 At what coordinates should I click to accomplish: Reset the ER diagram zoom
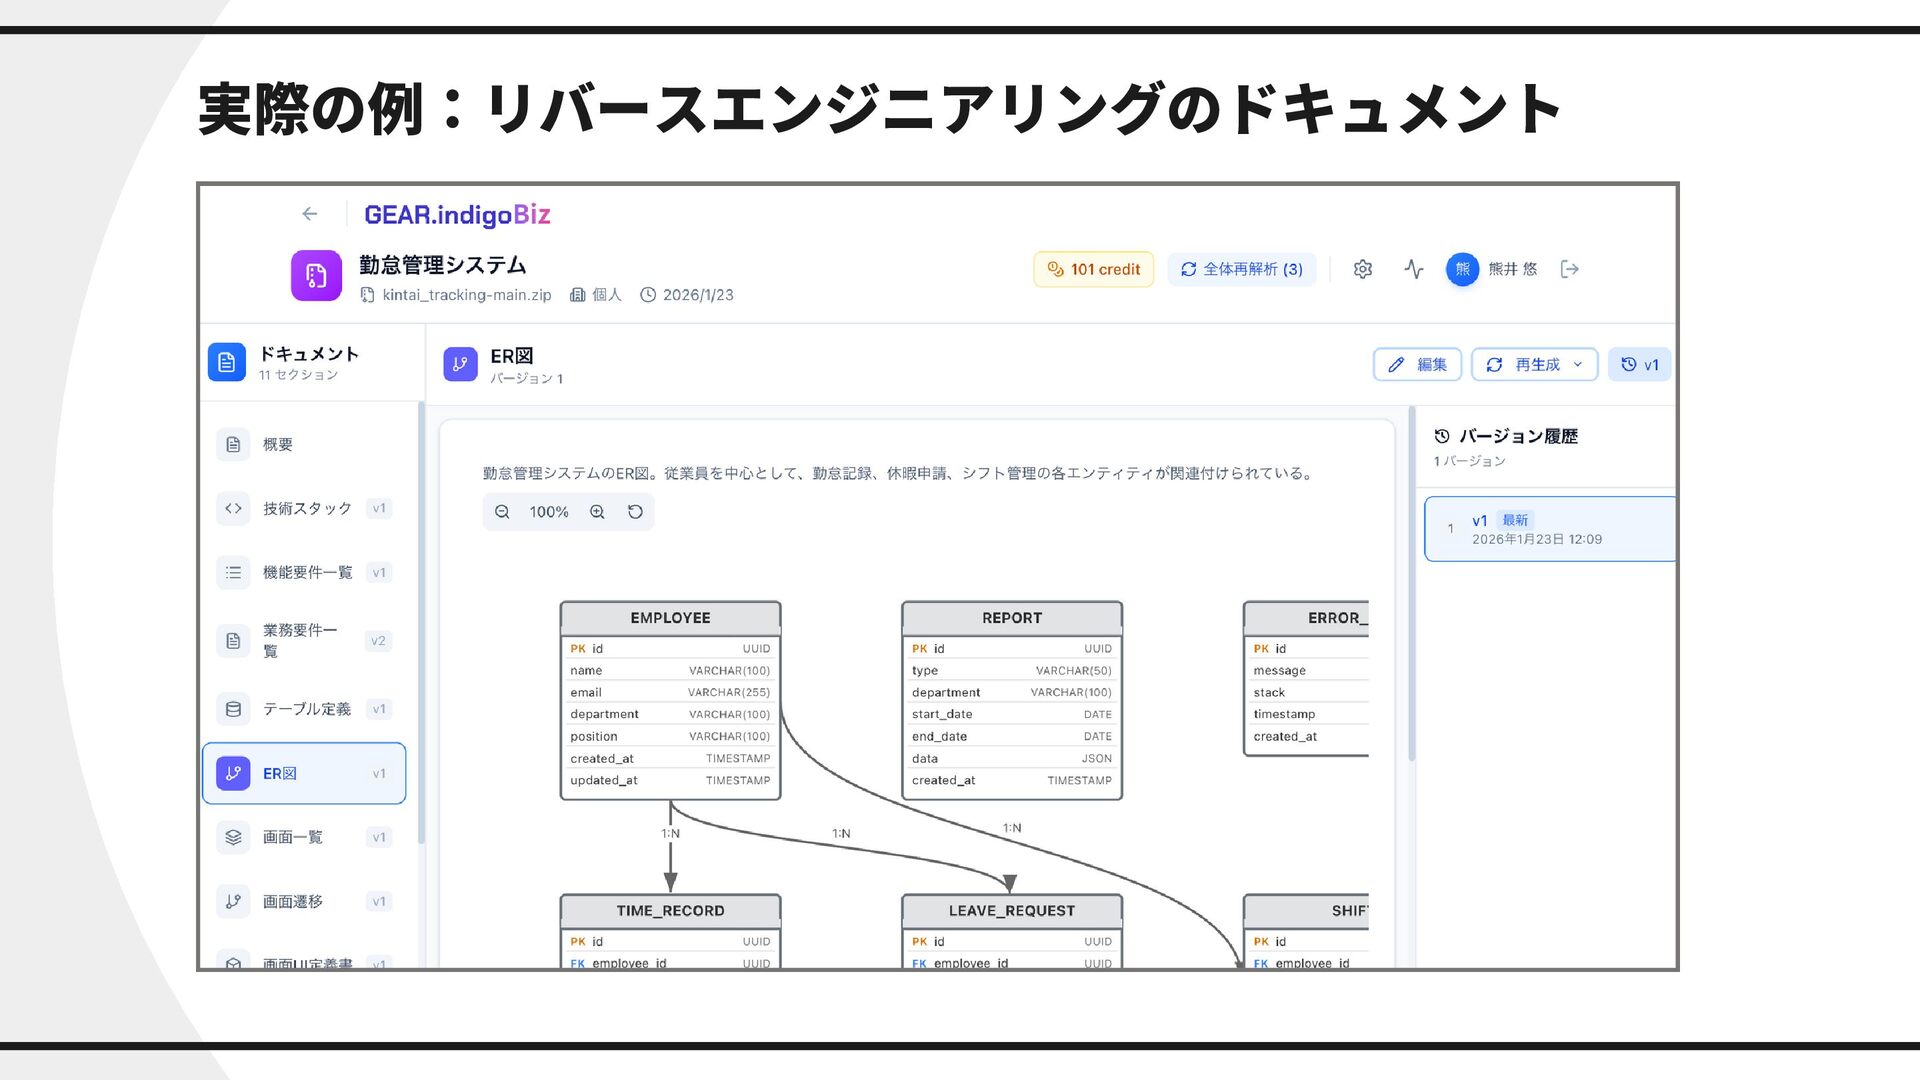pyautogui.click(x=635, y=512)
